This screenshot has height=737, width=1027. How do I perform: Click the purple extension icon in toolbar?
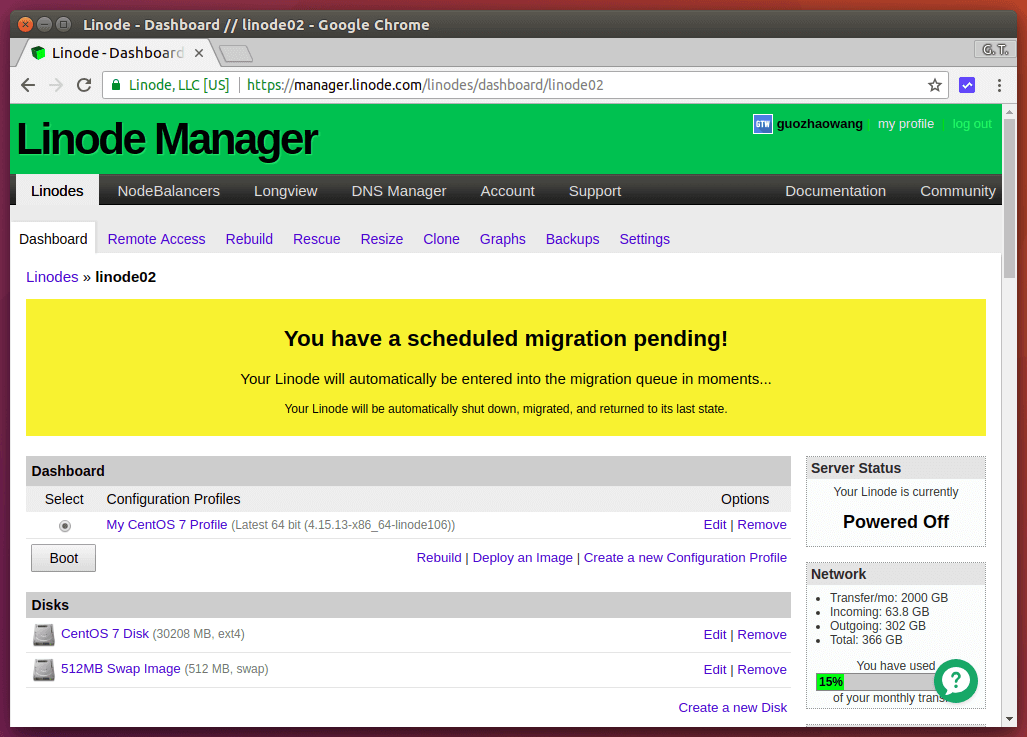967,85
